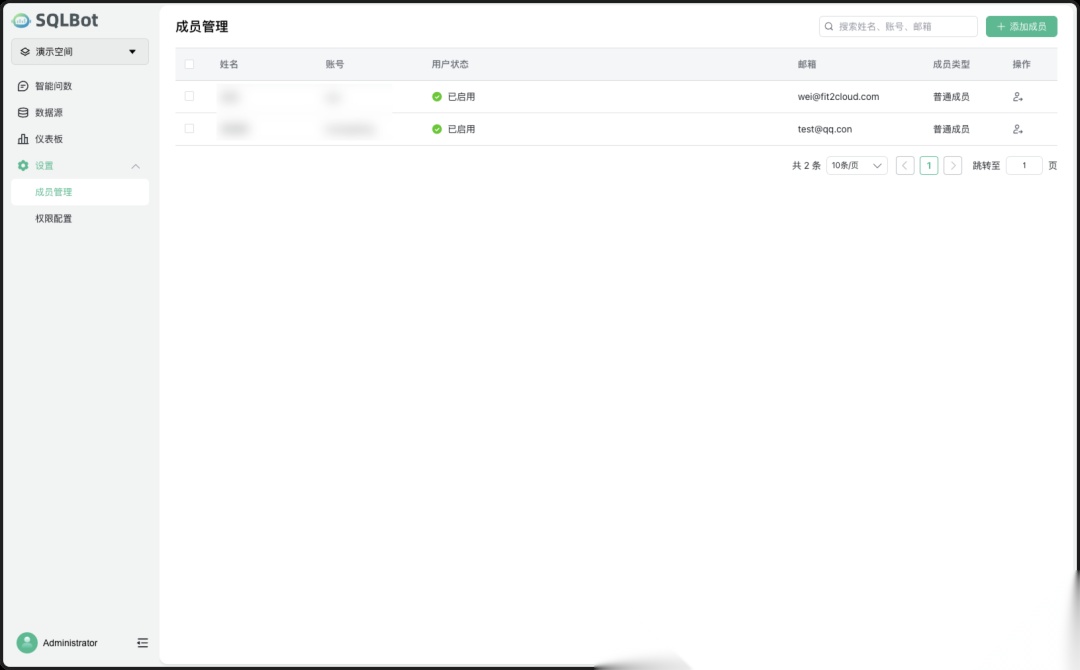Open the 演示空间 workspace dropdown
Screen dimensions: 1080x670
[79, 51]
